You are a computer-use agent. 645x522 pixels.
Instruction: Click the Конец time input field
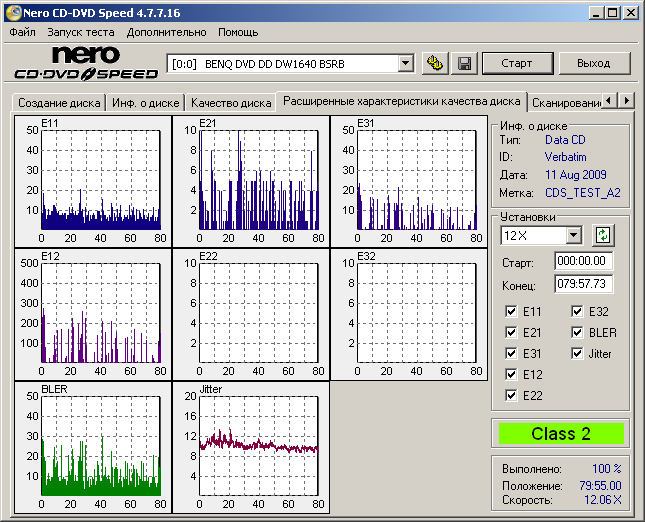pos(583,284)
